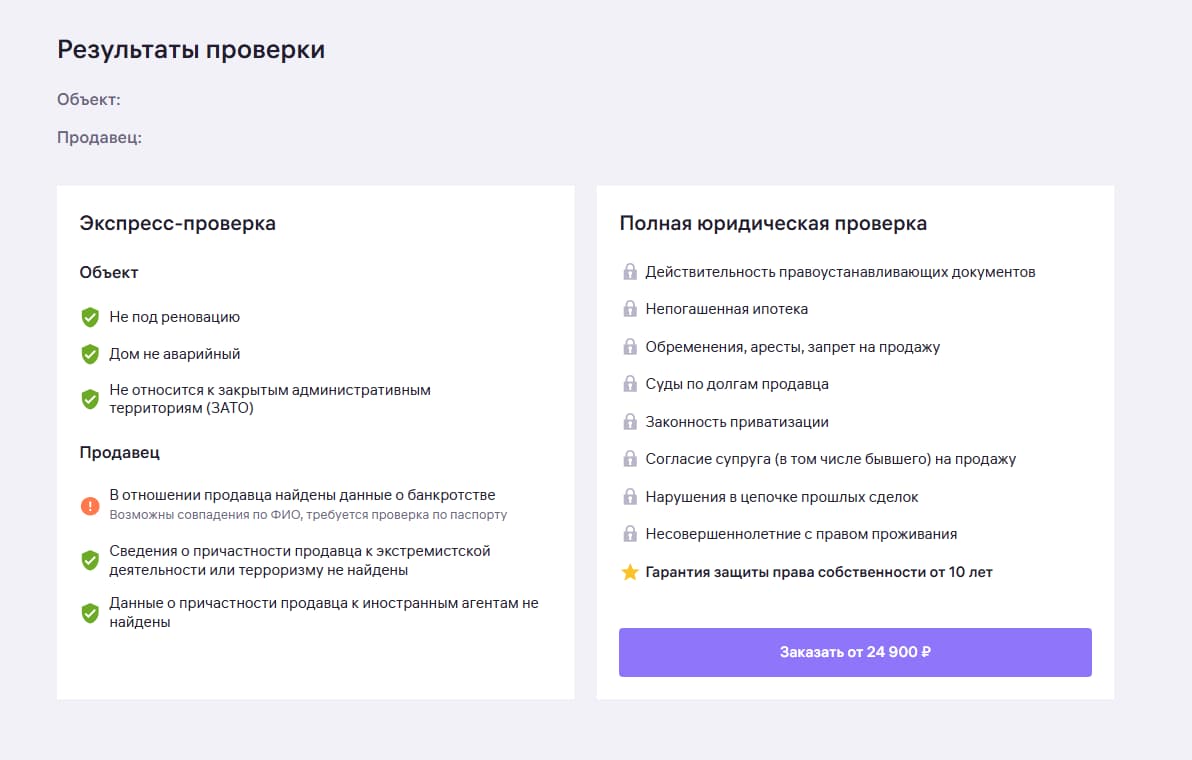Click shield icon beside extremism check result
Viewport: 1192px width, 760px height.
[90, 560]
